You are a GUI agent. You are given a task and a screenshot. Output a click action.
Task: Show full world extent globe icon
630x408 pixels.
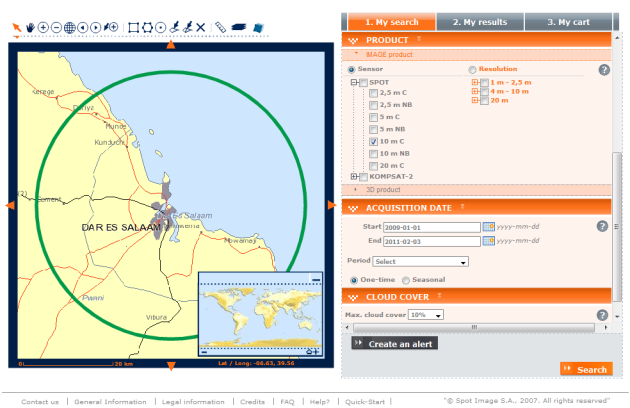70,28
